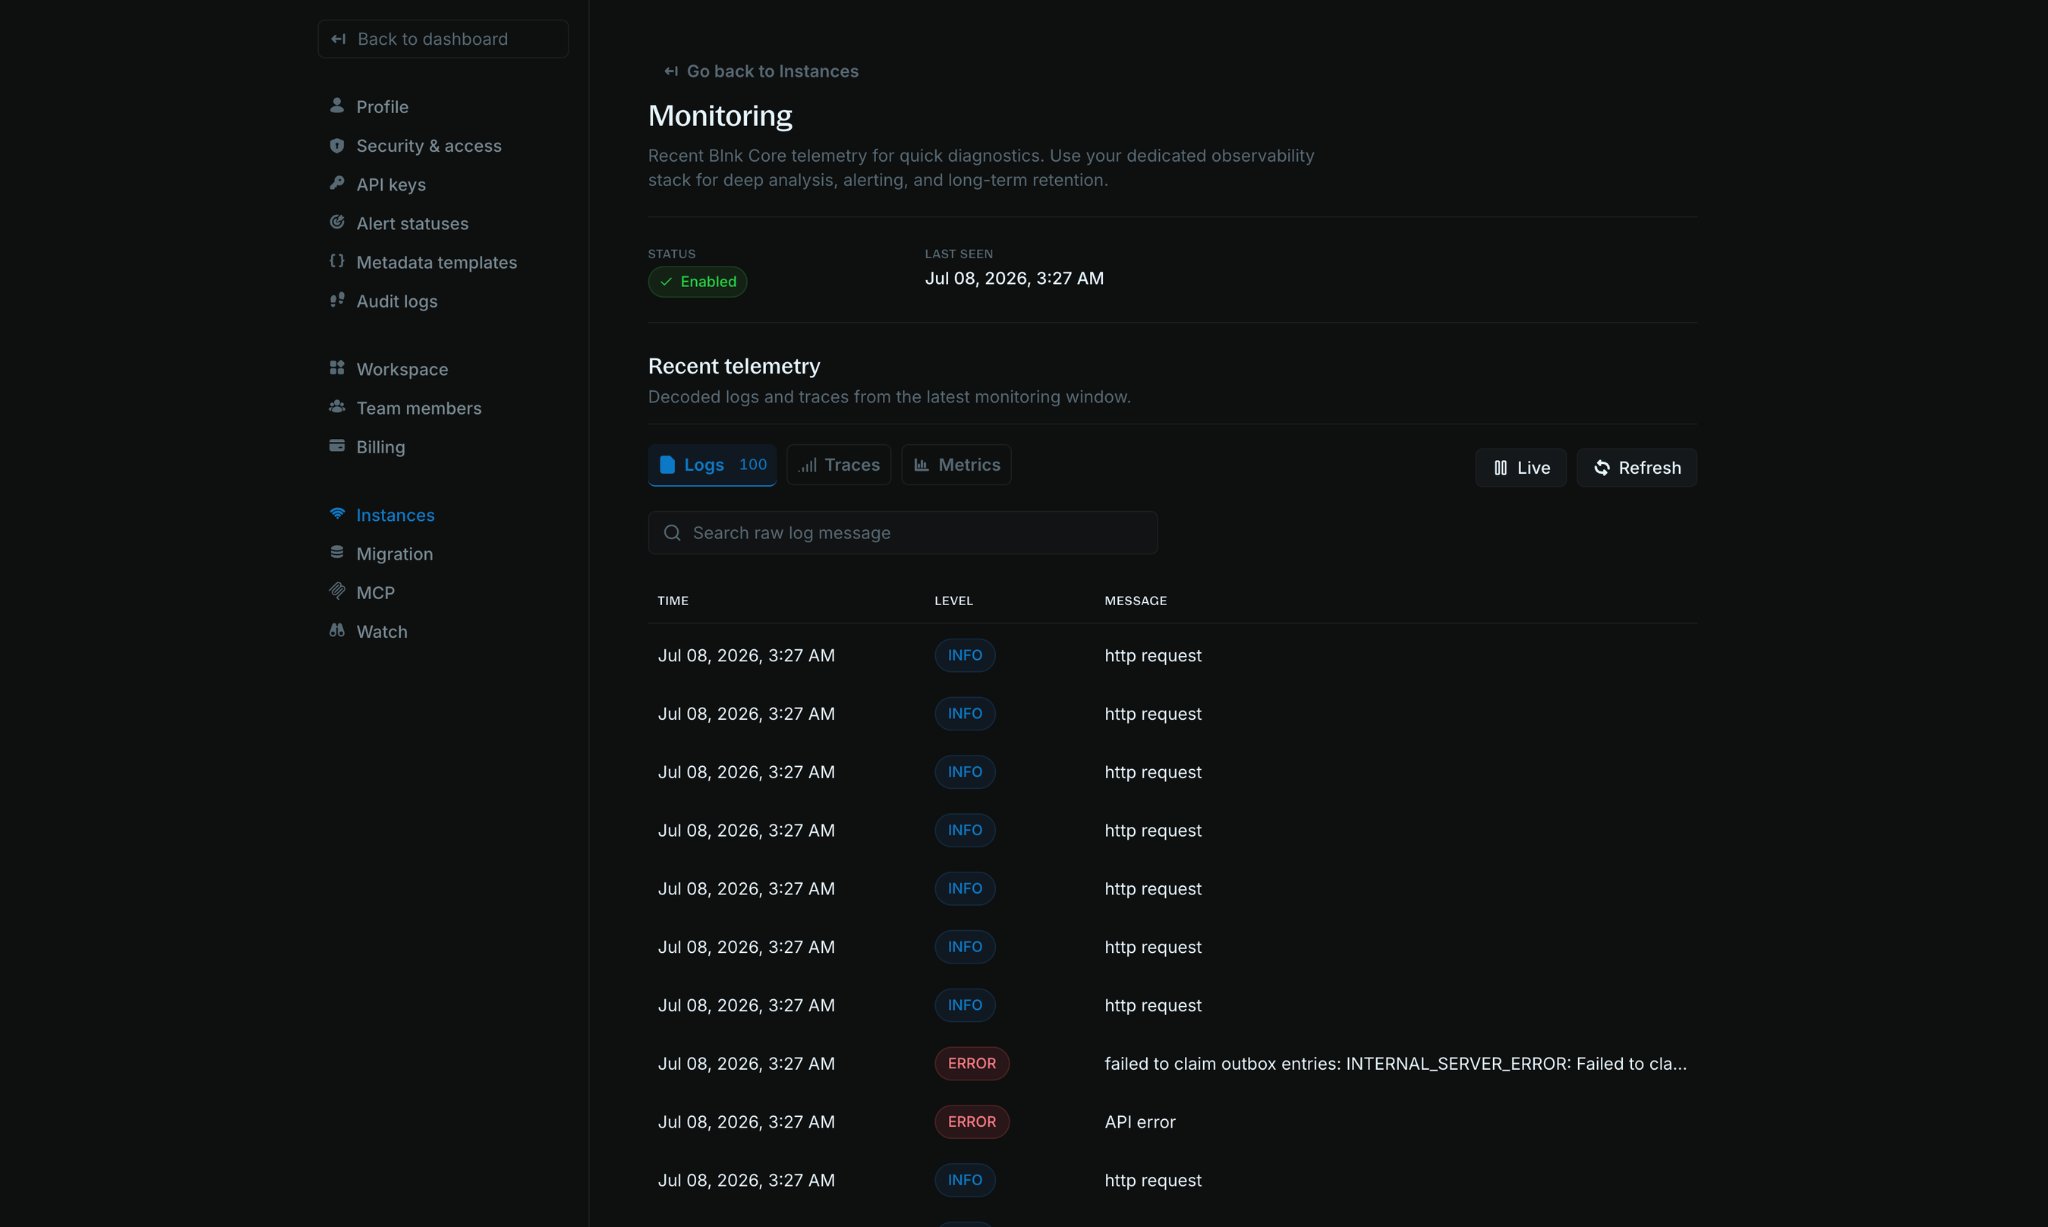Open Team members page

419,408
